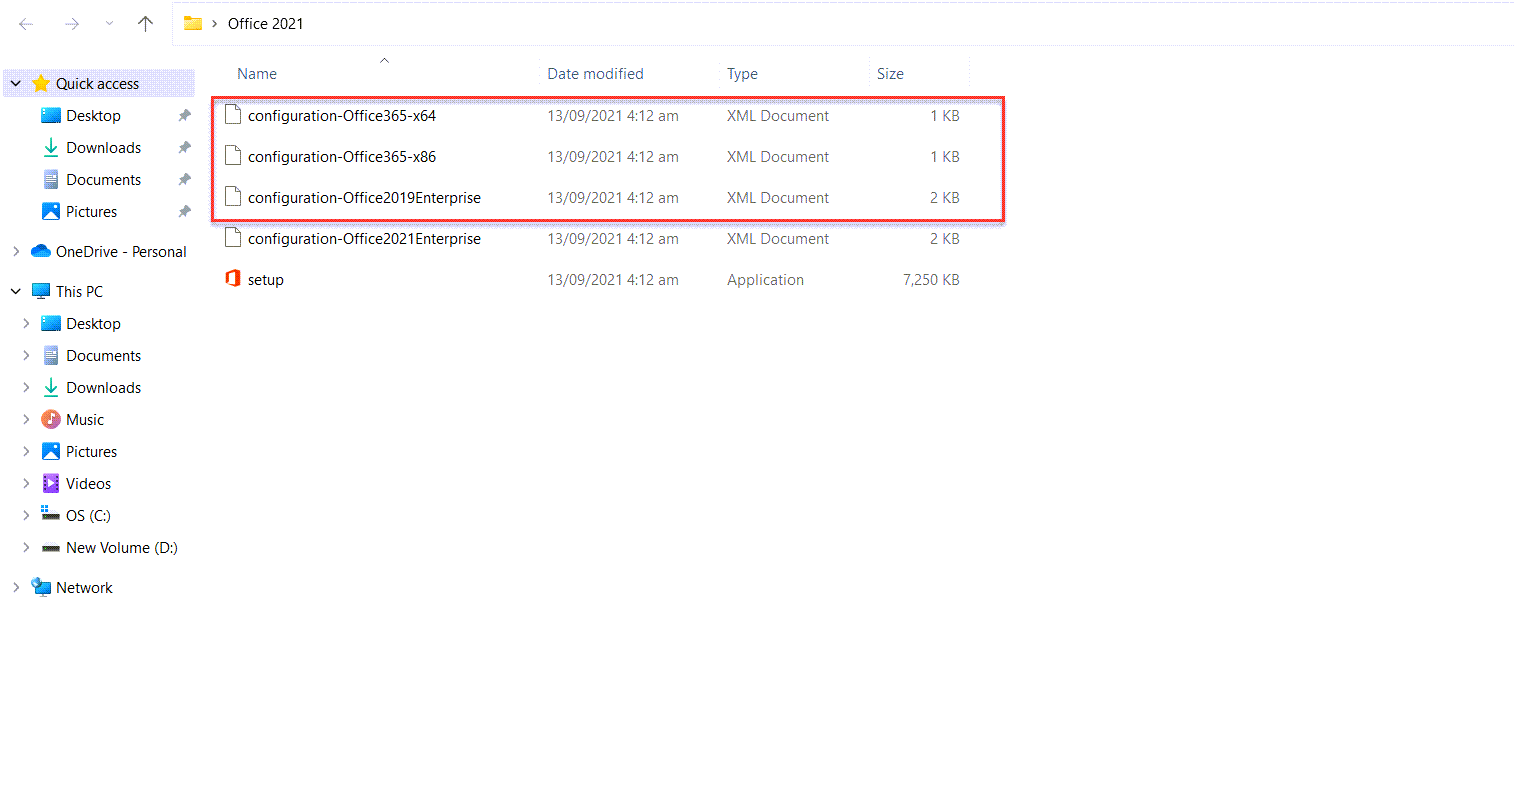This screenshot has height=786, width=1514.
Task: Select the Quick access star icon
Action: click(41, 83)
